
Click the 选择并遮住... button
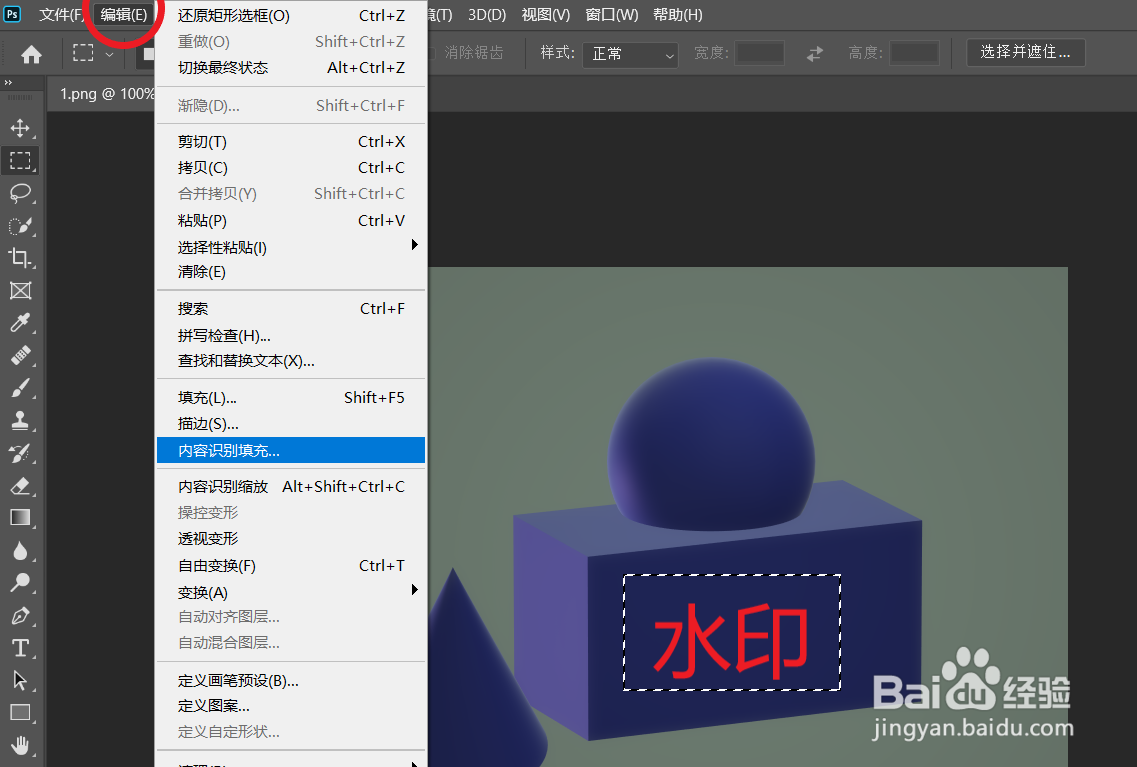tap(1025, 52)
